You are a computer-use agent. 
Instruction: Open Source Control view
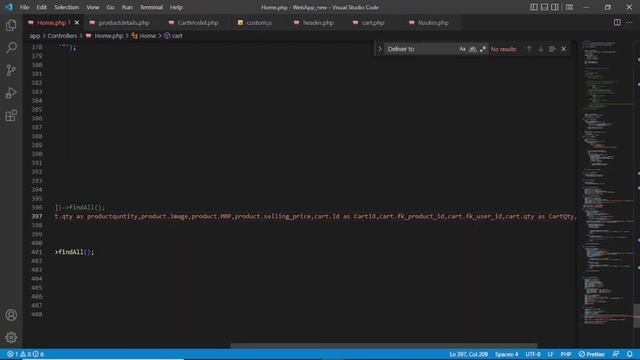(11, 70)
